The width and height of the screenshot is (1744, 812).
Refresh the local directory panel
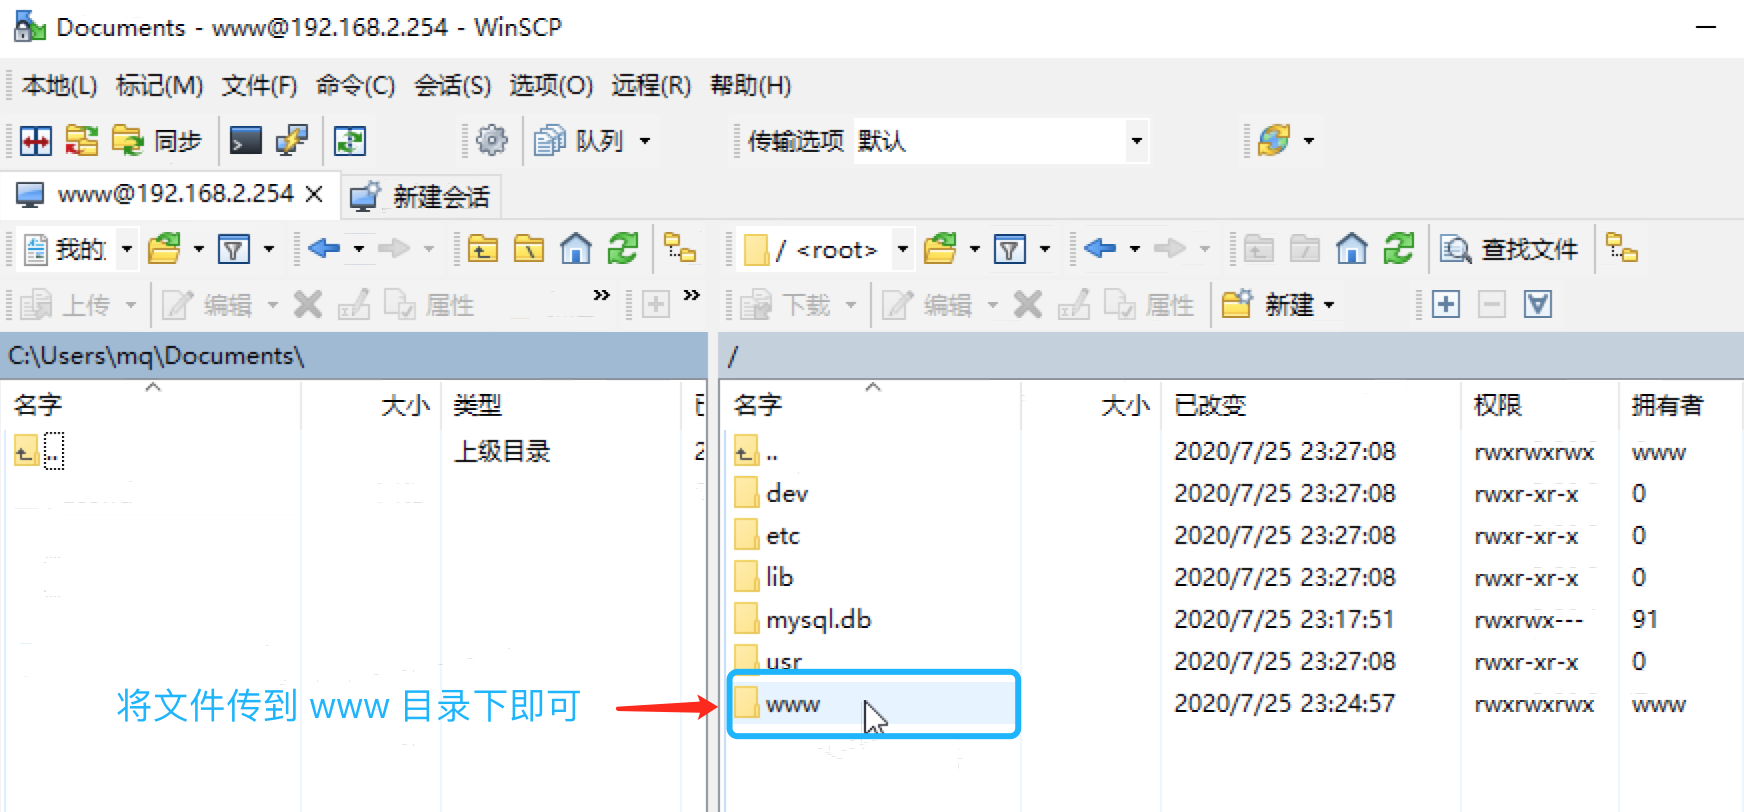pos(623,249)
